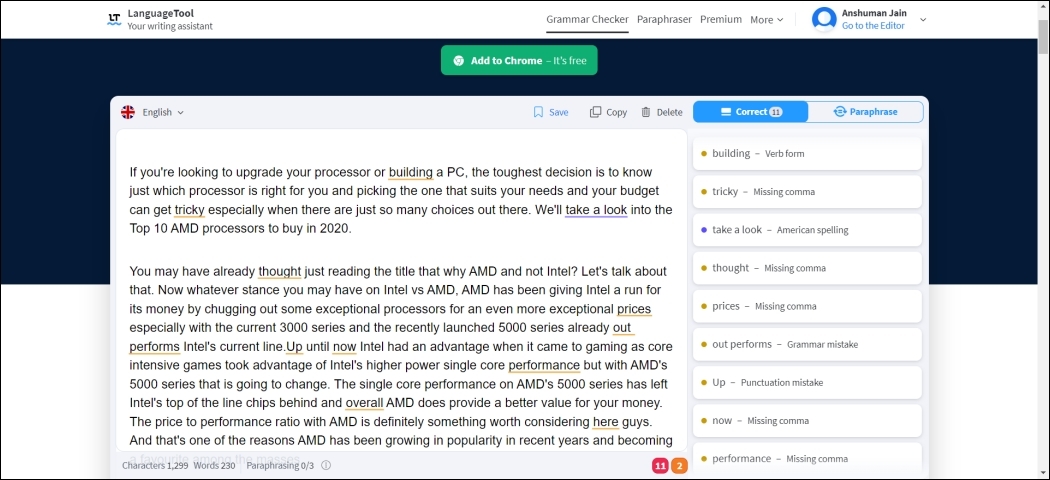Image resolution: width=1050 pixels, height=480 pixels.
Task: Click the bookmark Save icon
Action: click(538, 112)
